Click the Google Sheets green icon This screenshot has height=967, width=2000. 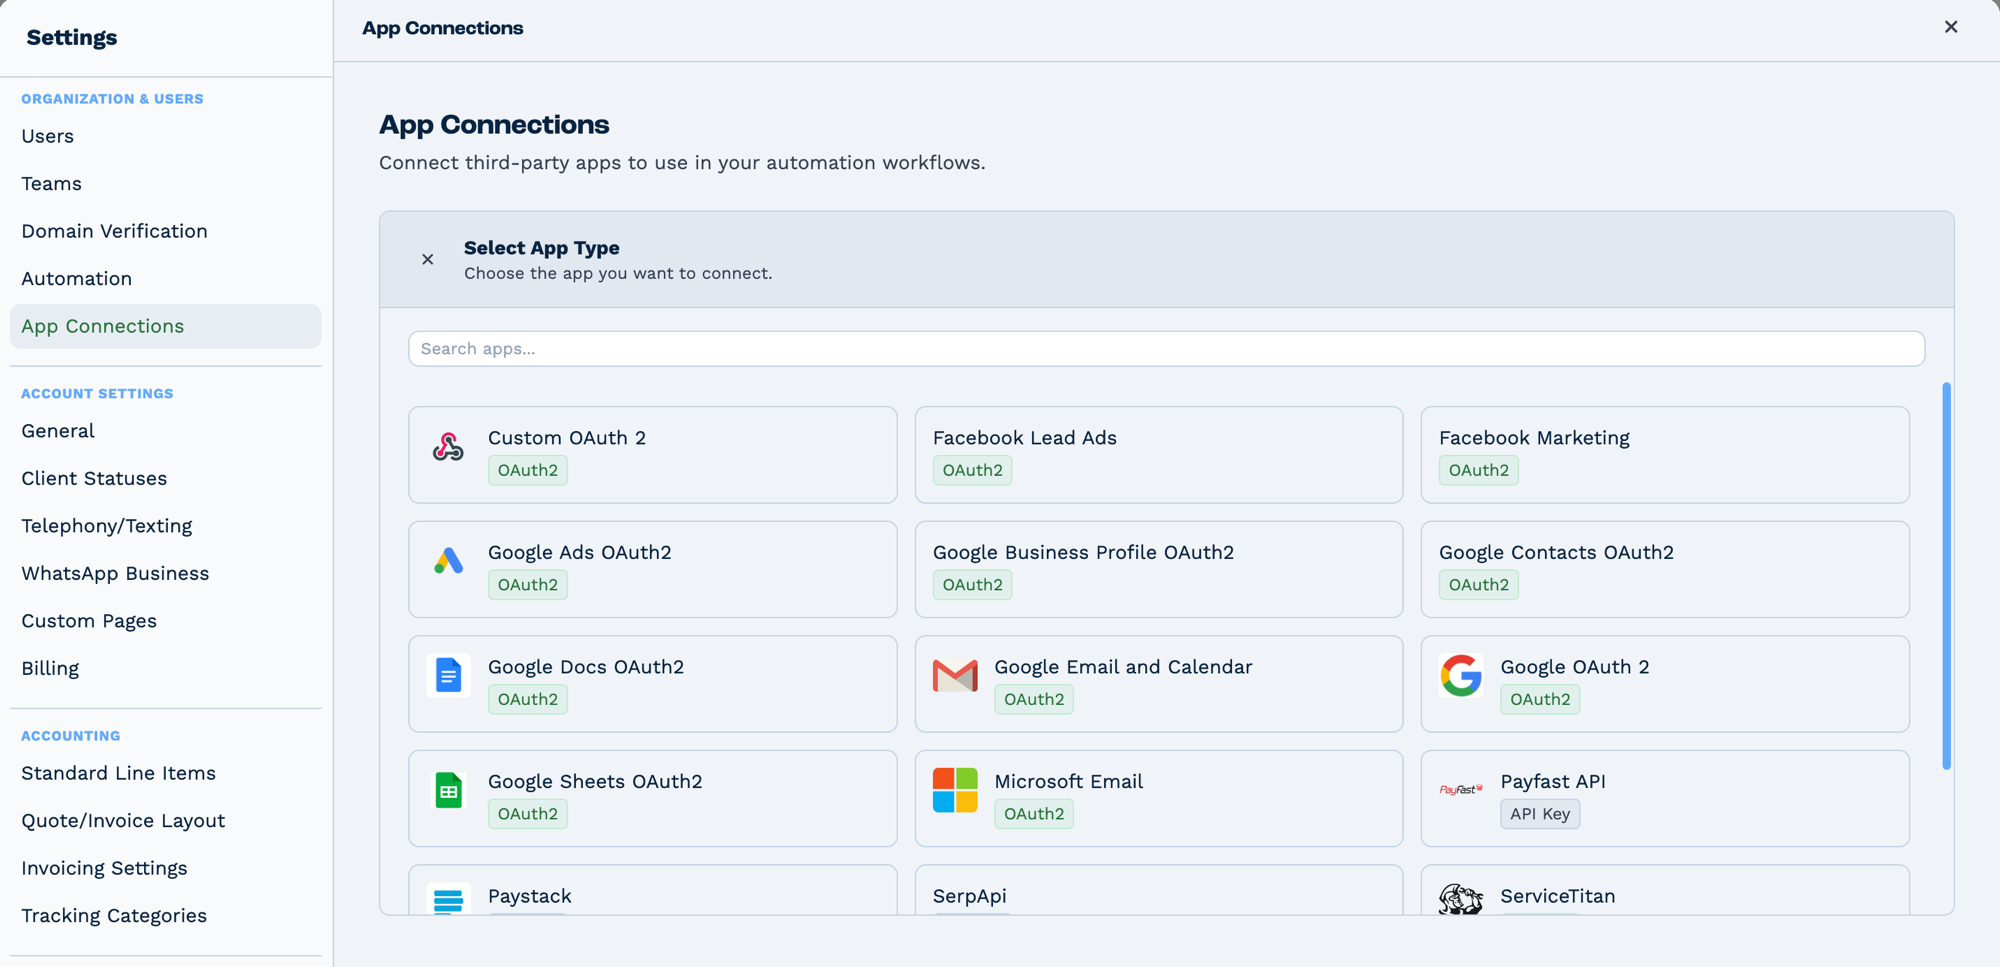pos(448,790)
